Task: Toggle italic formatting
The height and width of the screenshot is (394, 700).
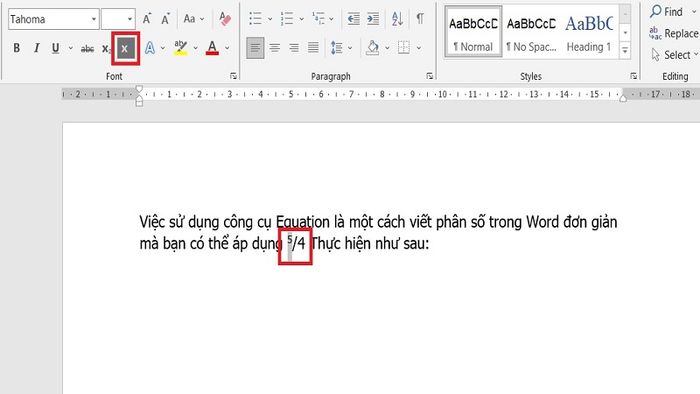Action: [x=36, y=48]
